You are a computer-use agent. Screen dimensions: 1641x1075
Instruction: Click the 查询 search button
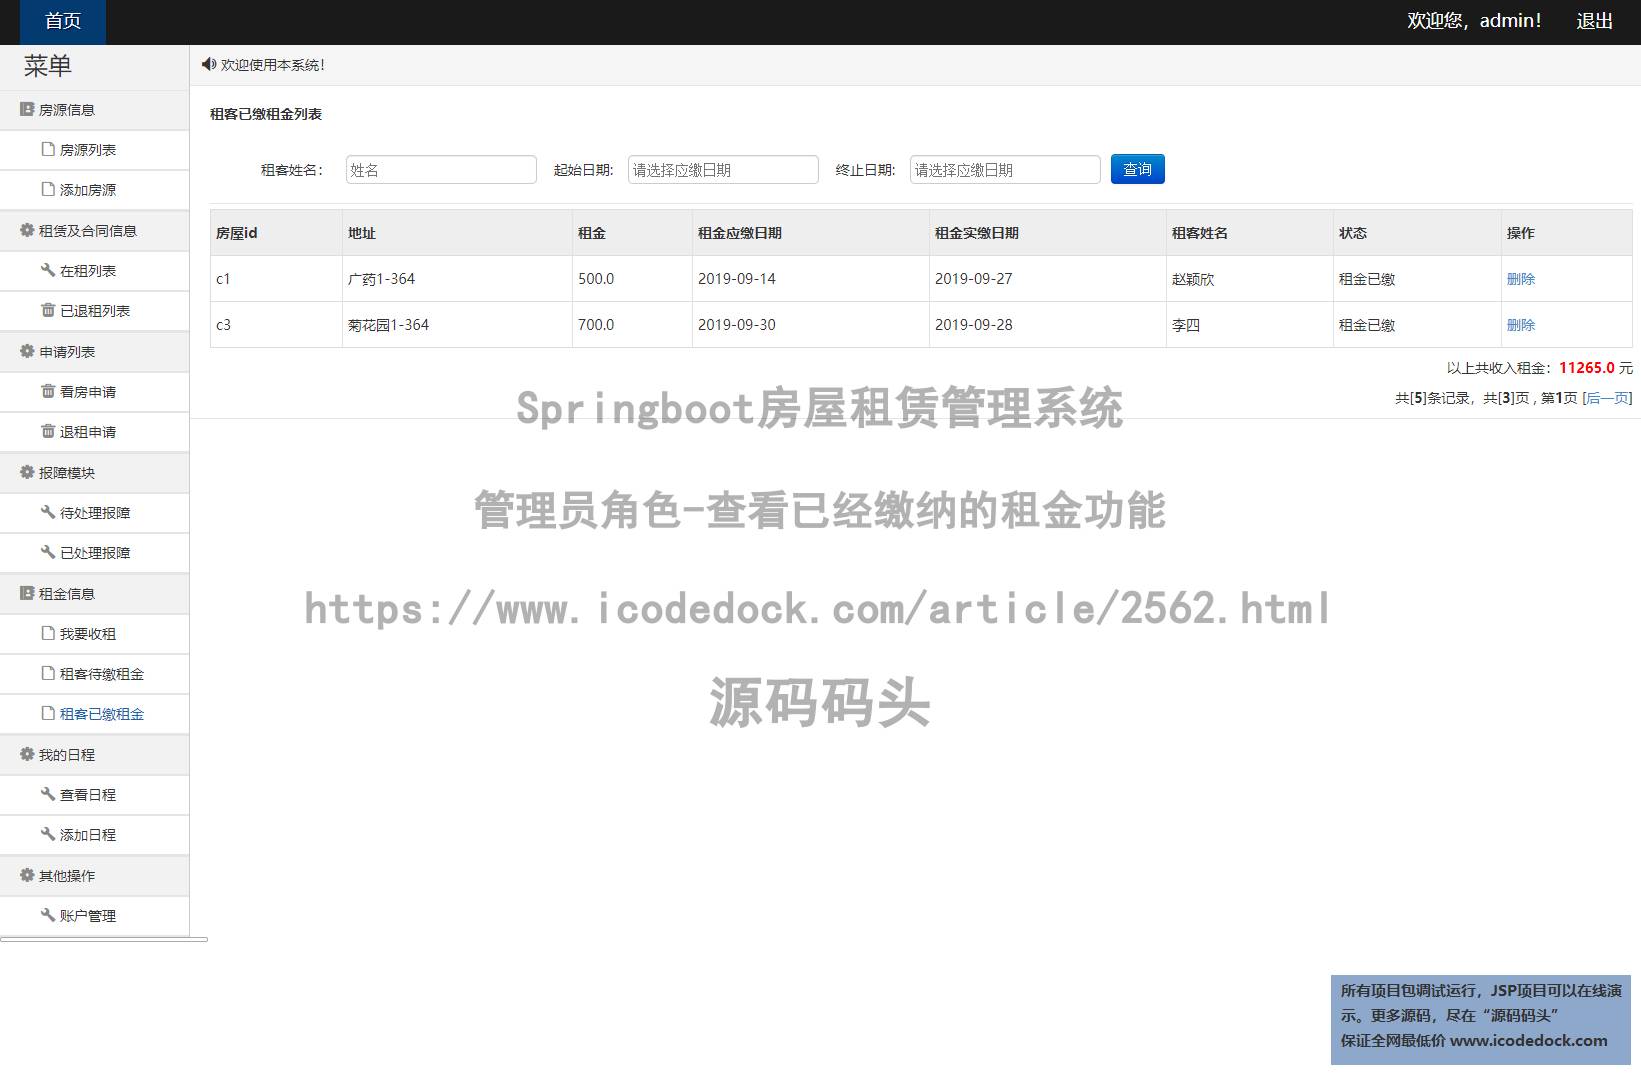click(1136, 169)
